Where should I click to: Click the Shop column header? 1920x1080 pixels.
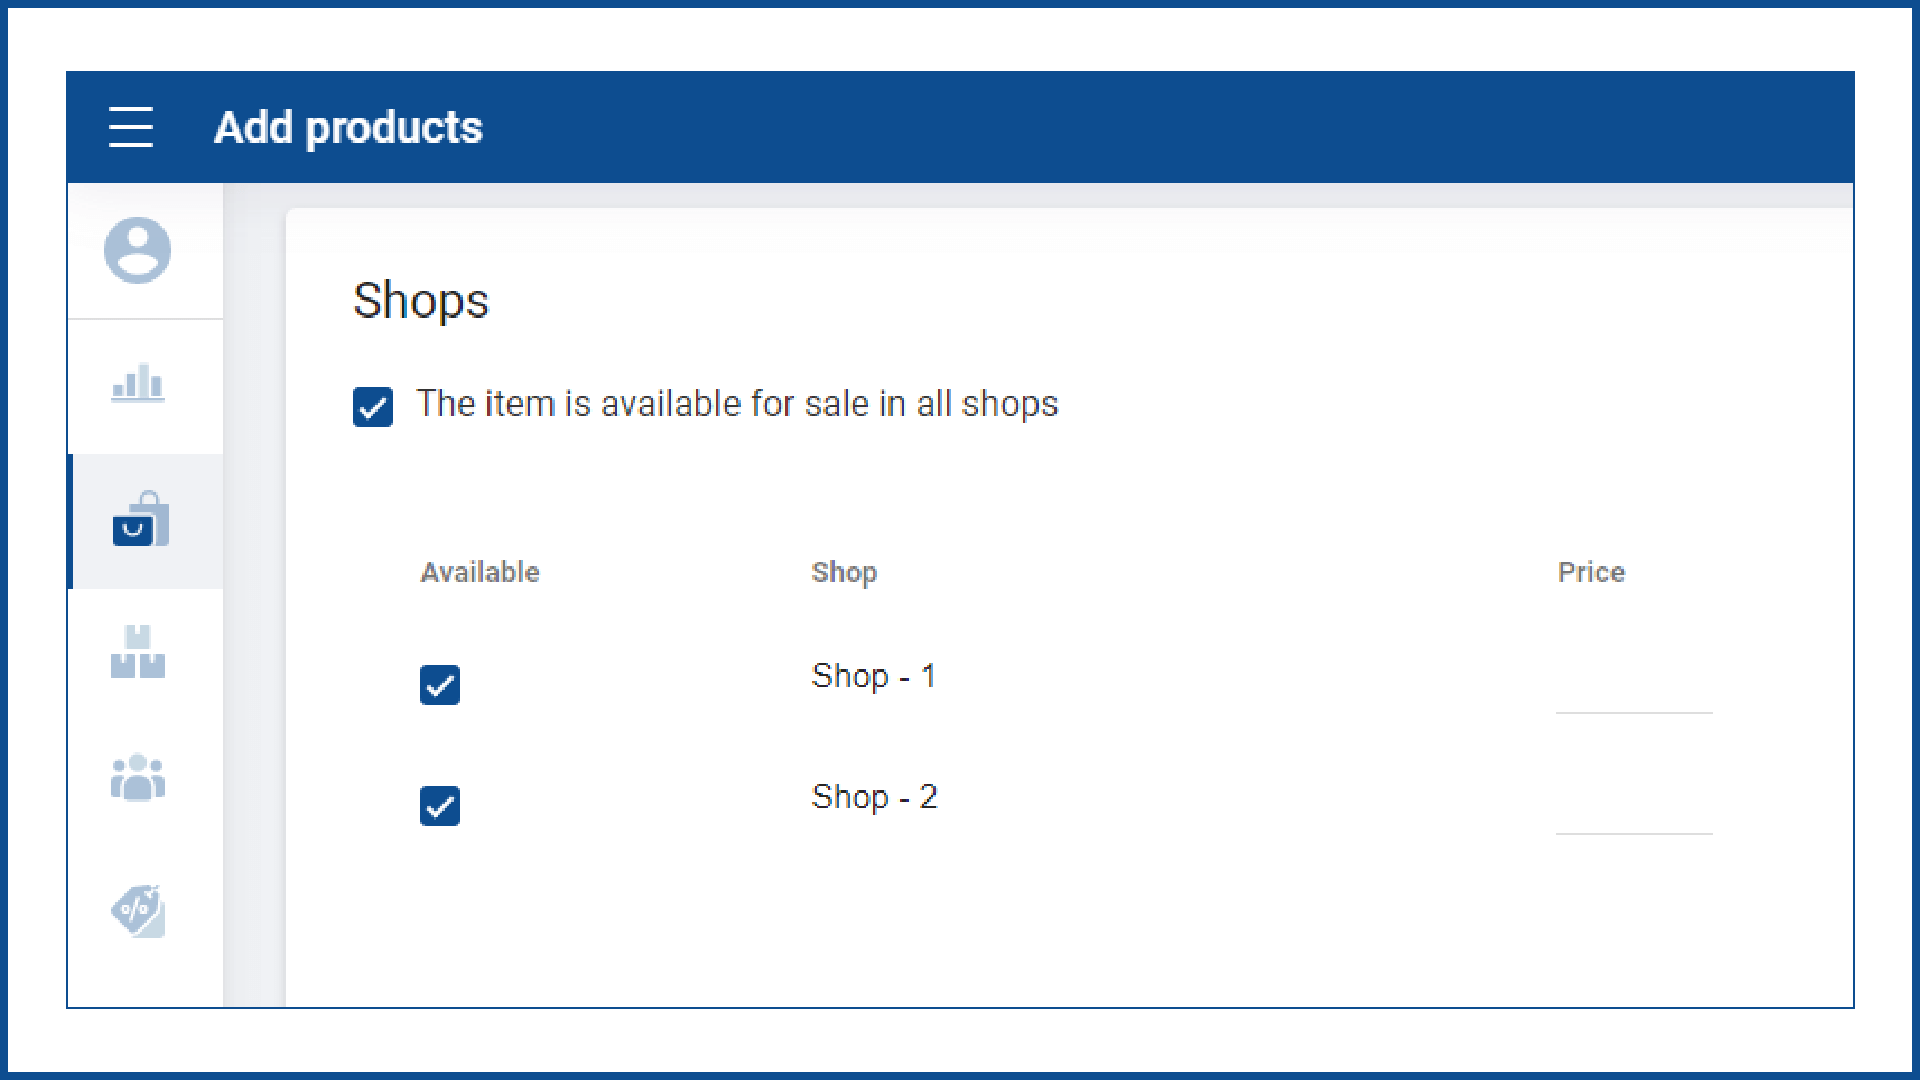(x=844, y=572)
